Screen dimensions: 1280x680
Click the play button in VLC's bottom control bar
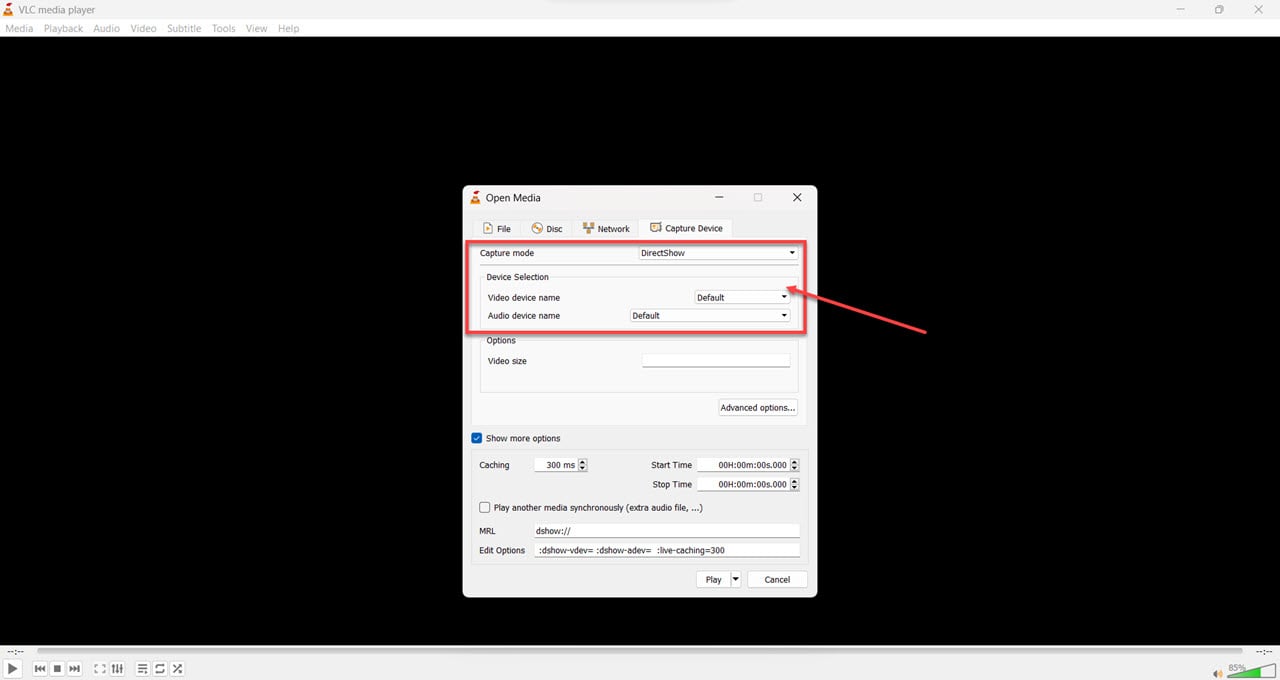point(12,668)
